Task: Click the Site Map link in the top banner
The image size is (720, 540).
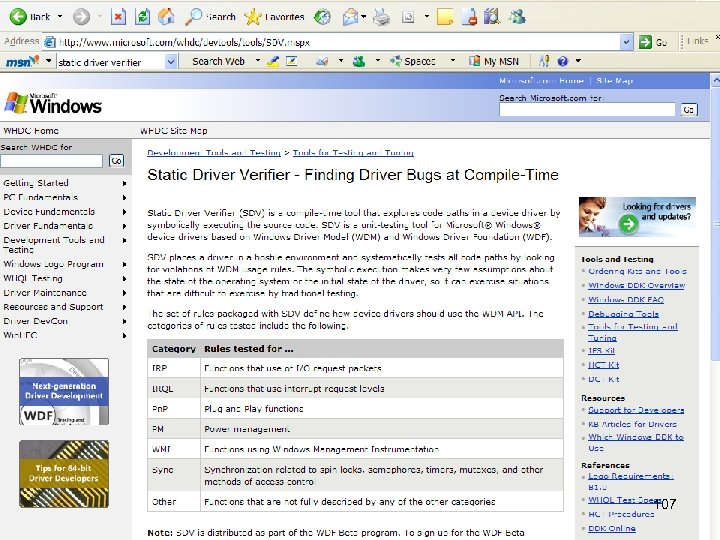Action: pos(614,81)
